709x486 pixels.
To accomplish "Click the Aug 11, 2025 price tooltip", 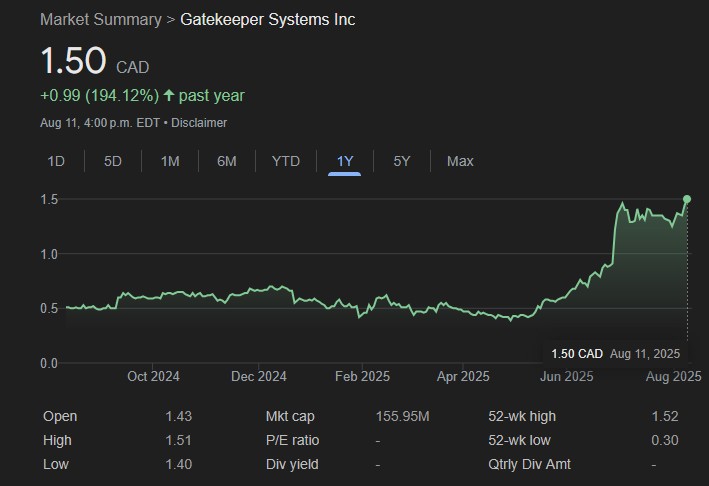I will (x=615, y=353).
